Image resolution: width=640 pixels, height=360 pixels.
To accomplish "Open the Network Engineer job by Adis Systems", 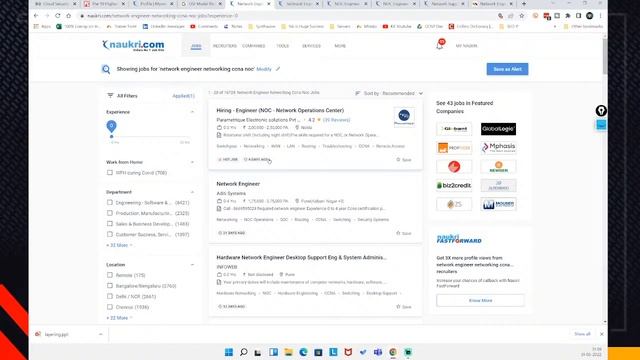I will [x=238, y=184].
